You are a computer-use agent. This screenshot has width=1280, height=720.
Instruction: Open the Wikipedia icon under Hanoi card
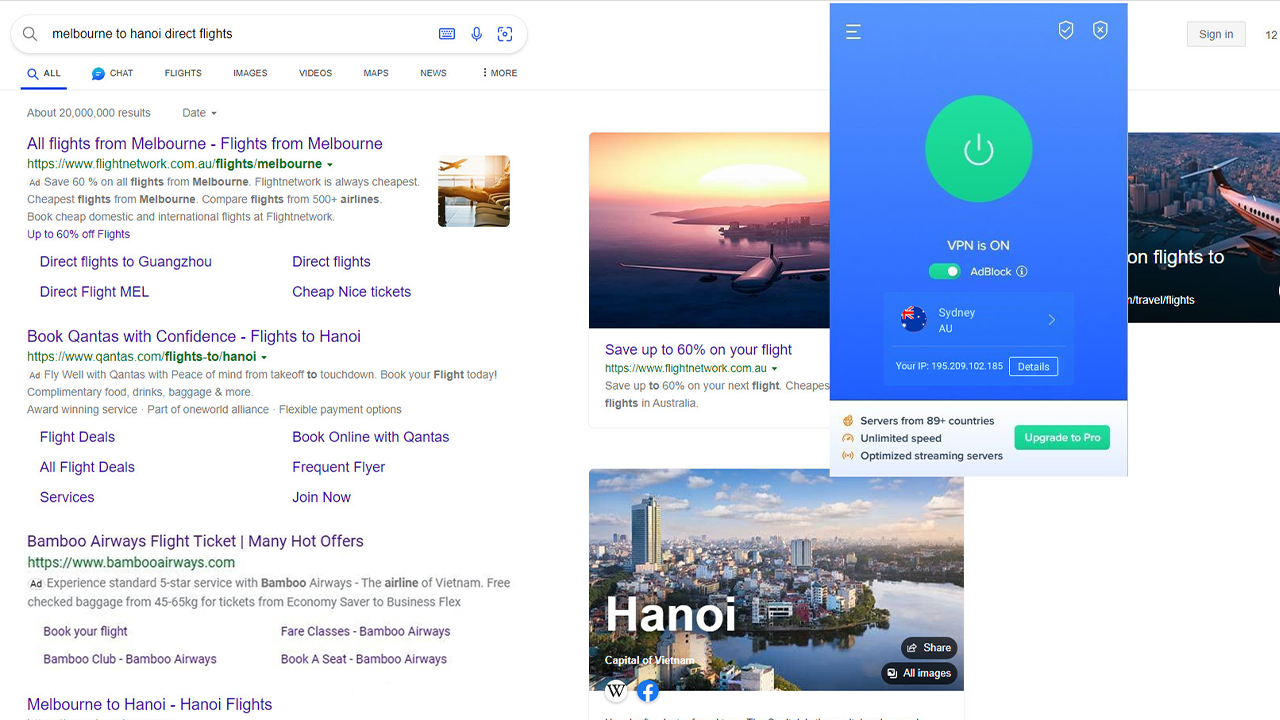tap(616, 690)
